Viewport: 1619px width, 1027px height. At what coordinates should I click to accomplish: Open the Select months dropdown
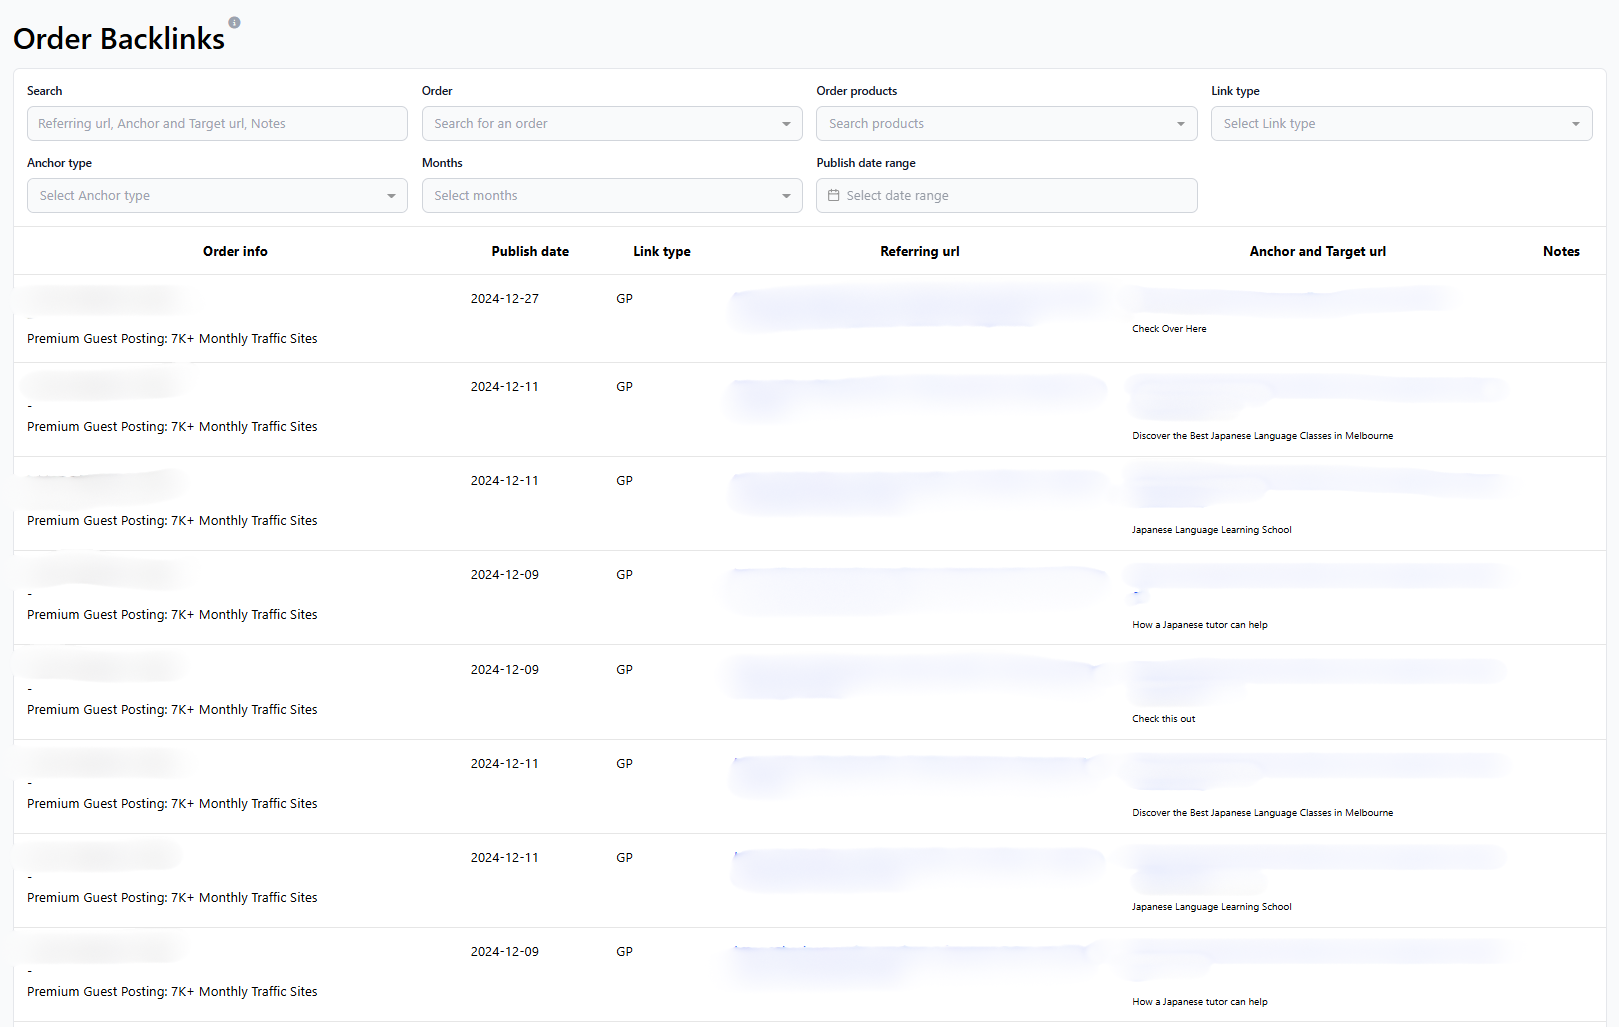[611, 196]
